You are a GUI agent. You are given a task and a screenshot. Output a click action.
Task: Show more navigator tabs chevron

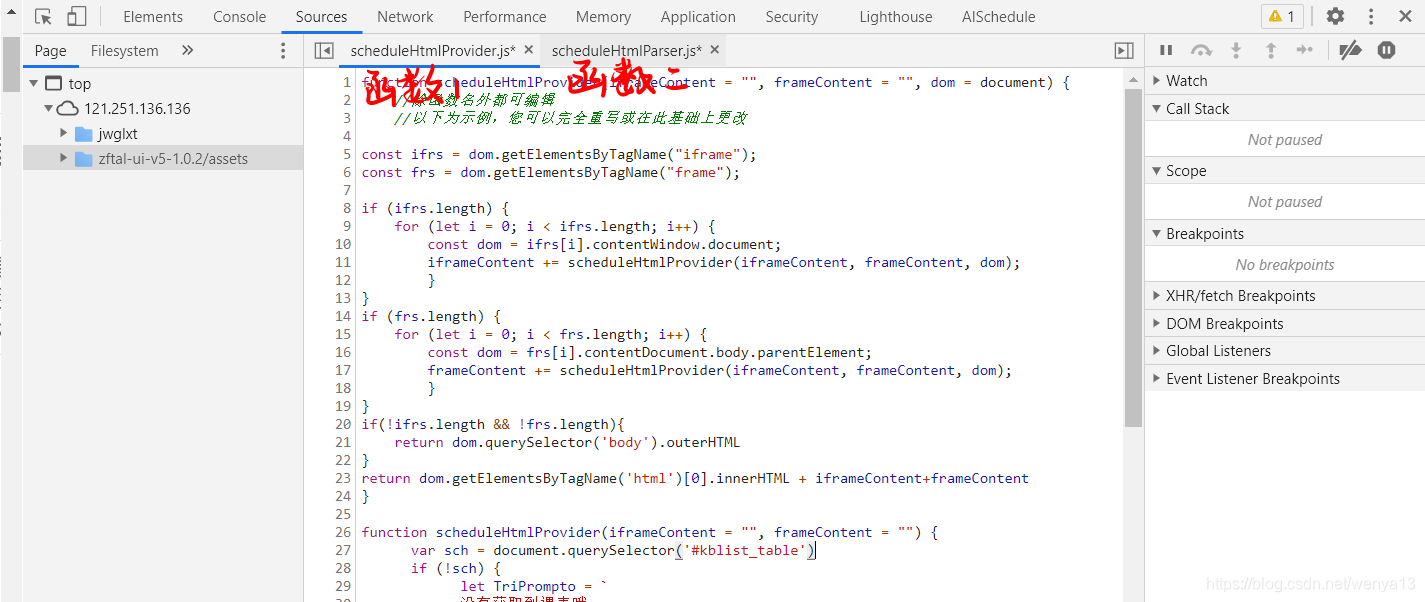point(188,50)
